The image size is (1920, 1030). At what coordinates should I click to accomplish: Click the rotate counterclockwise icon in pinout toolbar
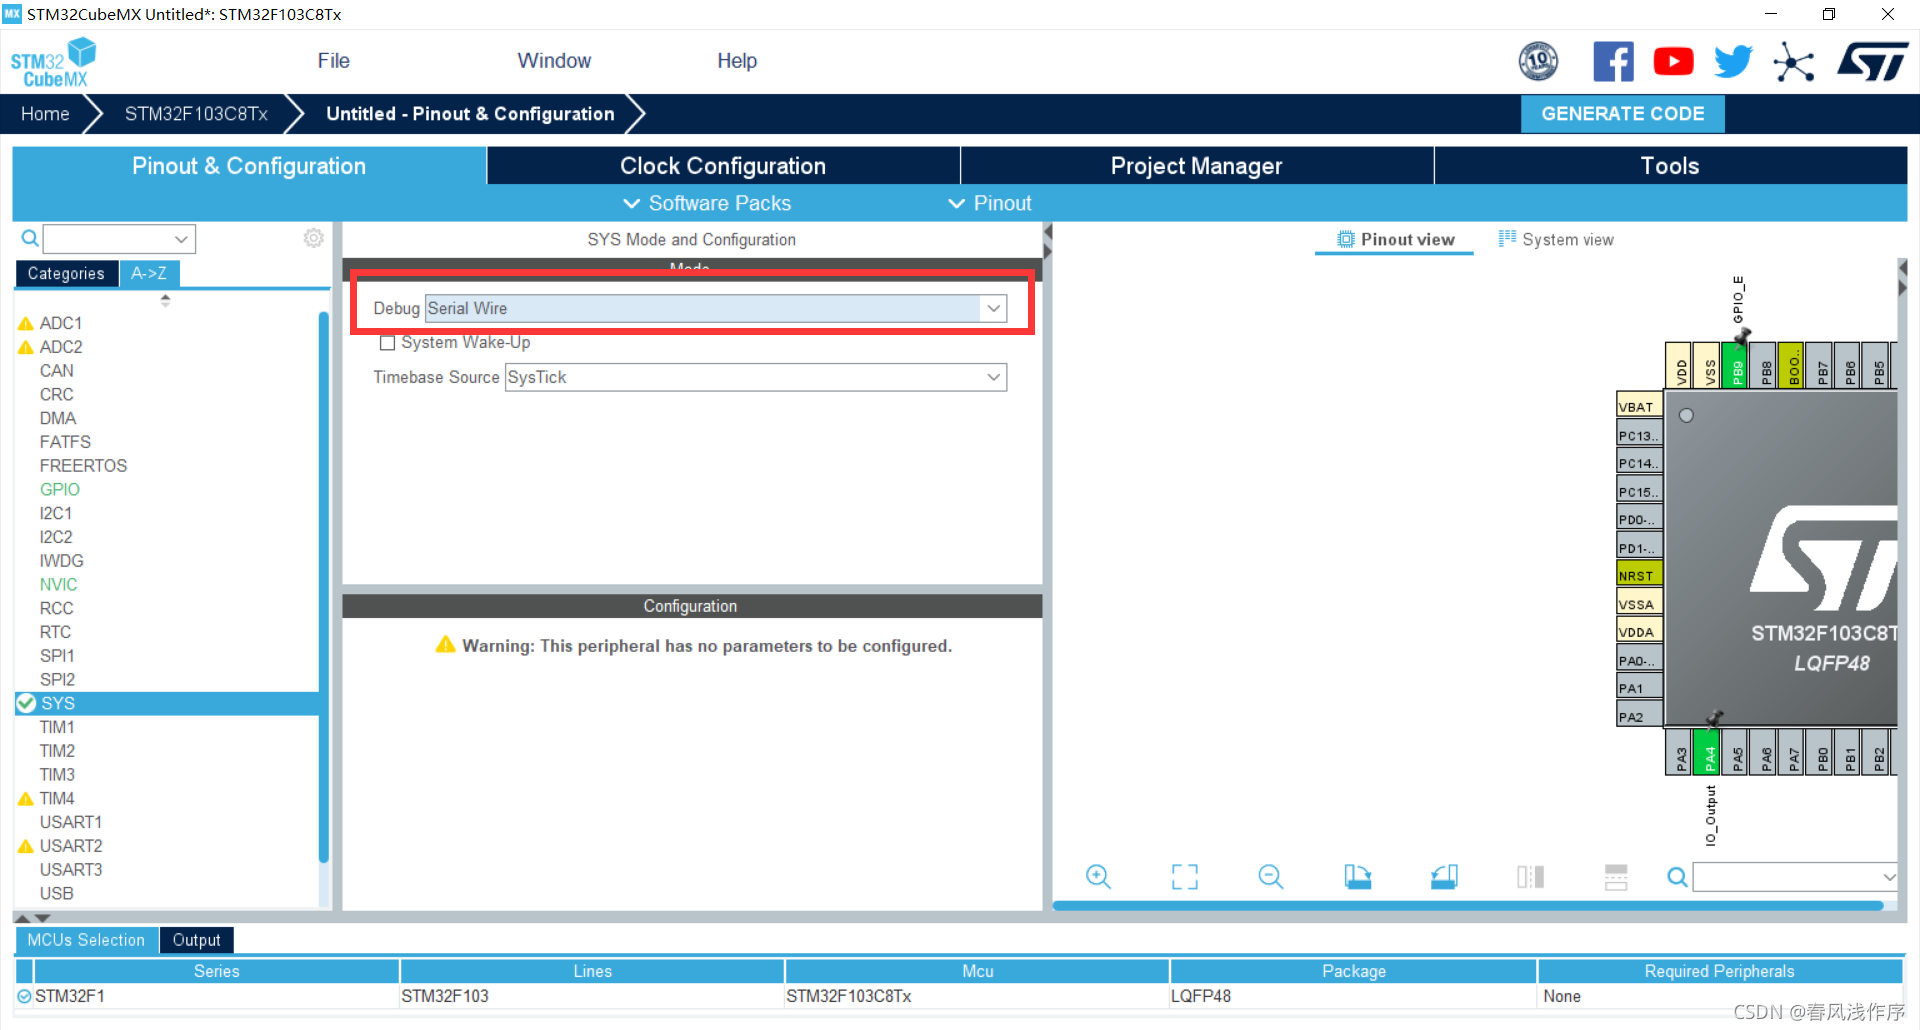coord(1444,877)
